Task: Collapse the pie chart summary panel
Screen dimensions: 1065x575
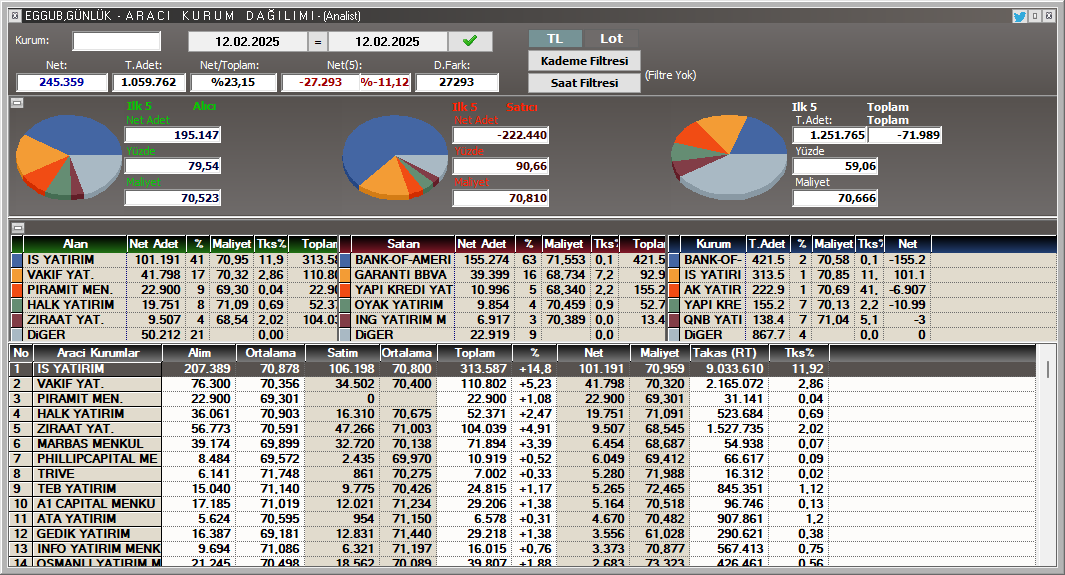Action: (17, 103)
